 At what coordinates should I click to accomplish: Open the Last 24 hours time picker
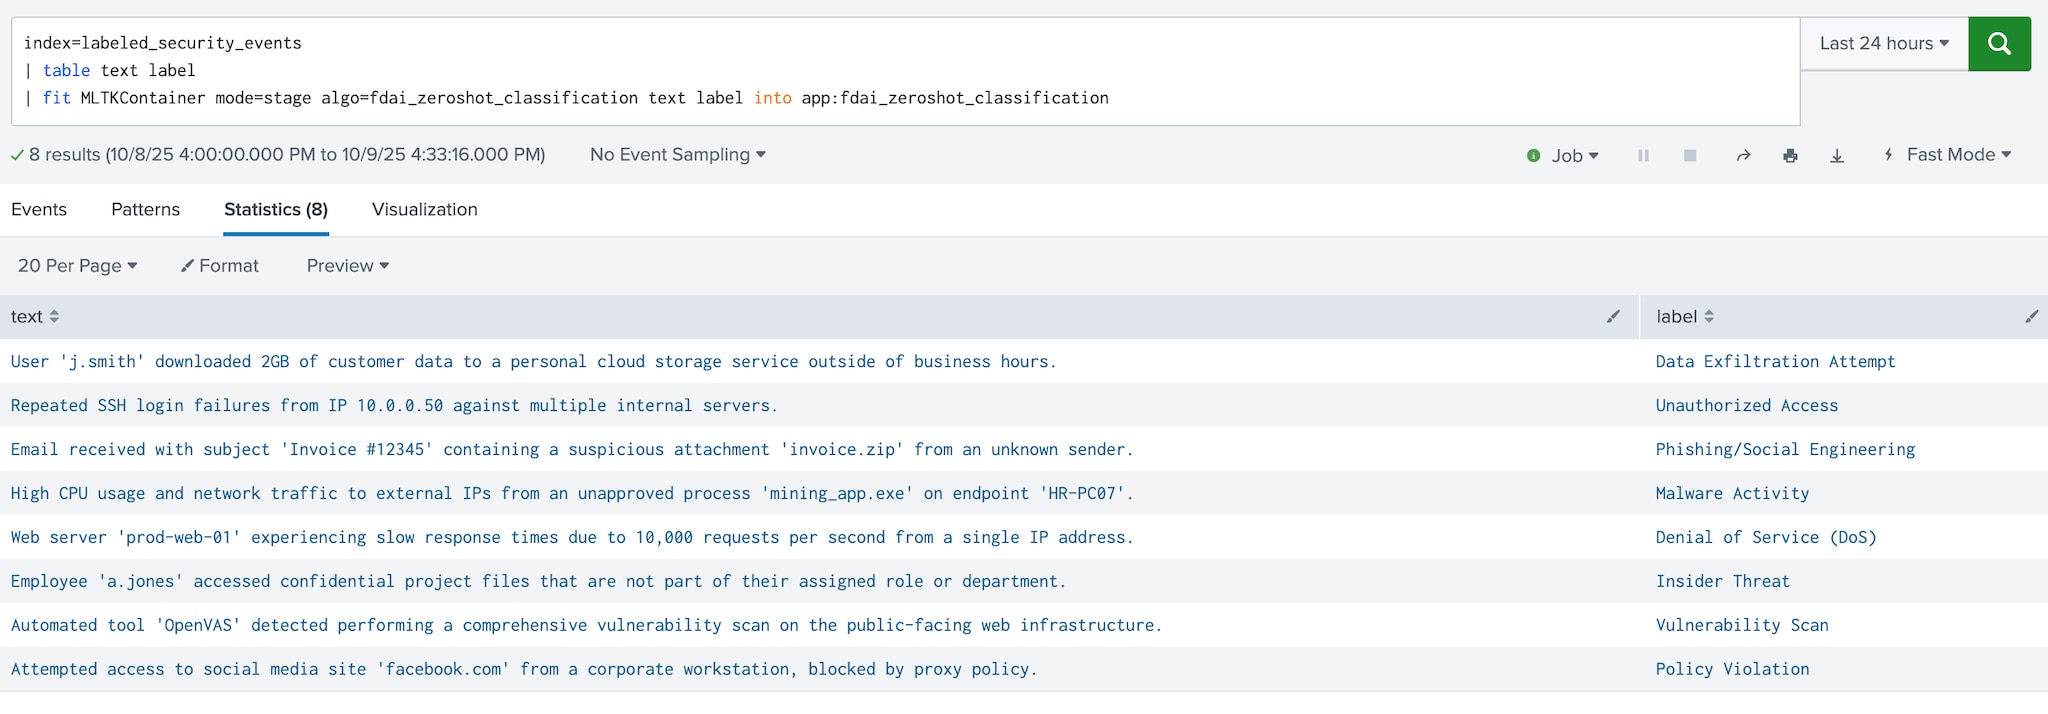[1883, 44]
